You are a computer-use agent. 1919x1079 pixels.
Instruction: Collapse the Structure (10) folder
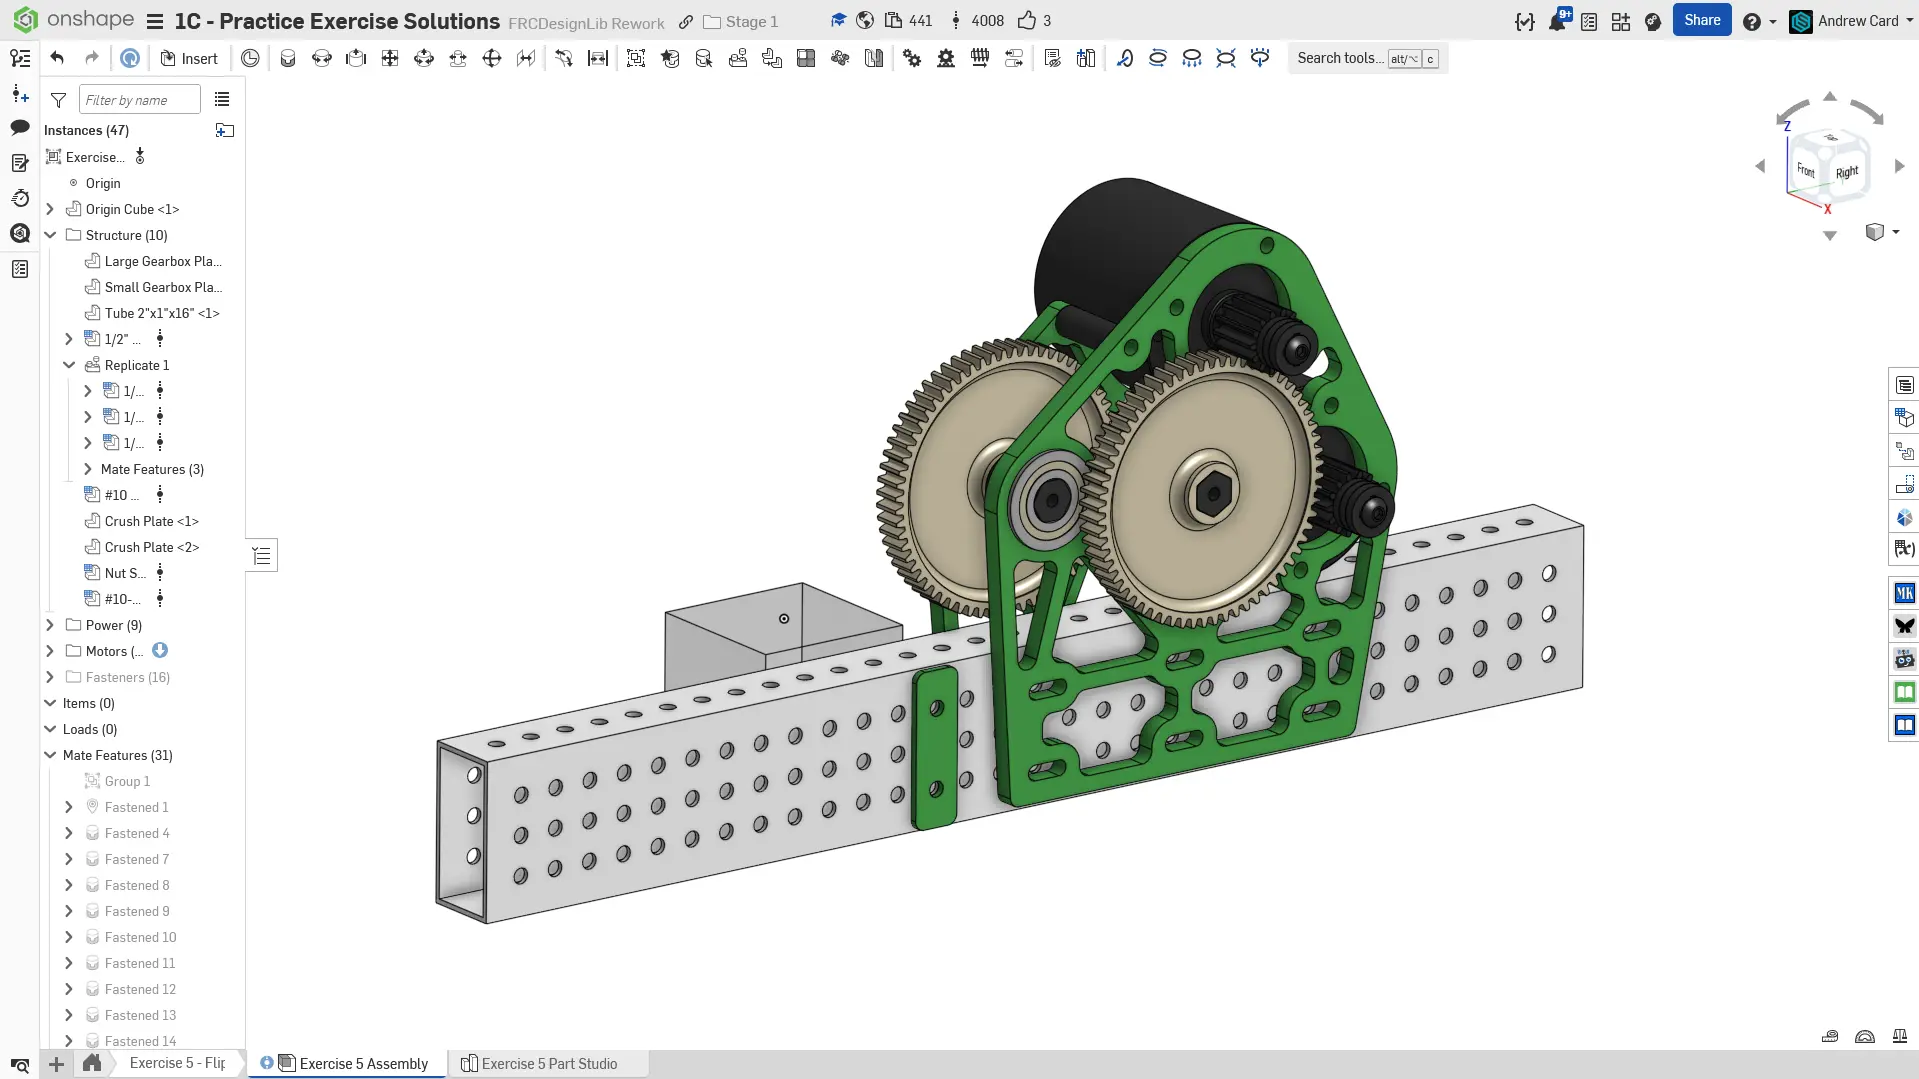50,235
